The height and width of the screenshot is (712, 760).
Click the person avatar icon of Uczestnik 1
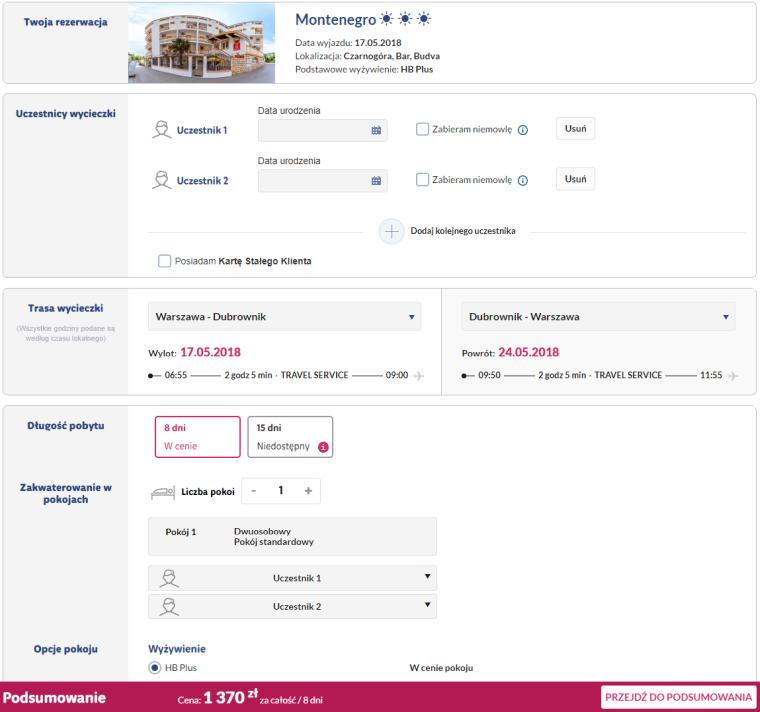point(161,130)
